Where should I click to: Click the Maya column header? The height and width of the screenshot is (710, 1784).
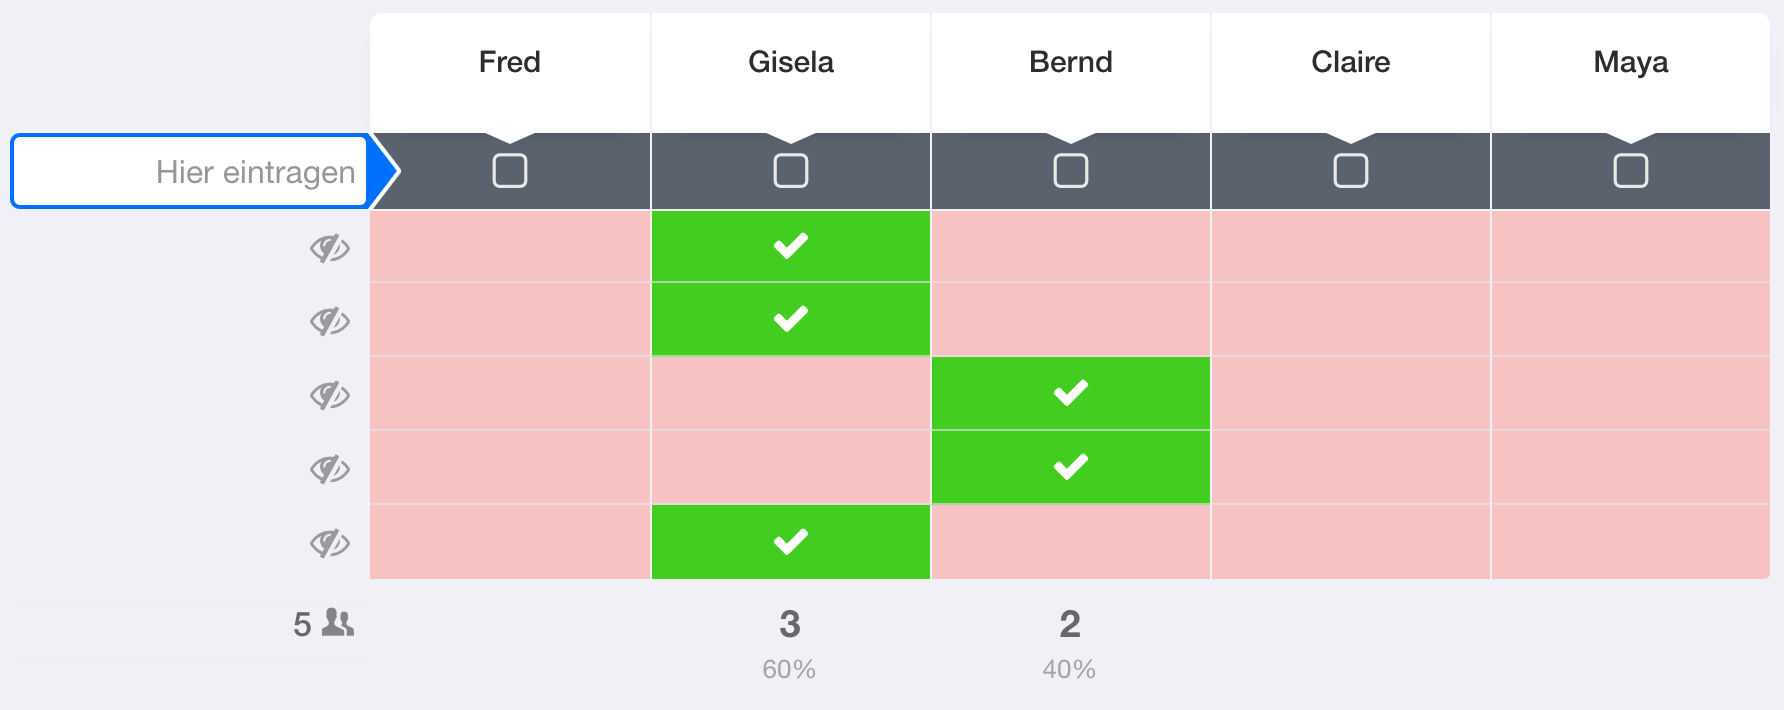click(1630, 62)
